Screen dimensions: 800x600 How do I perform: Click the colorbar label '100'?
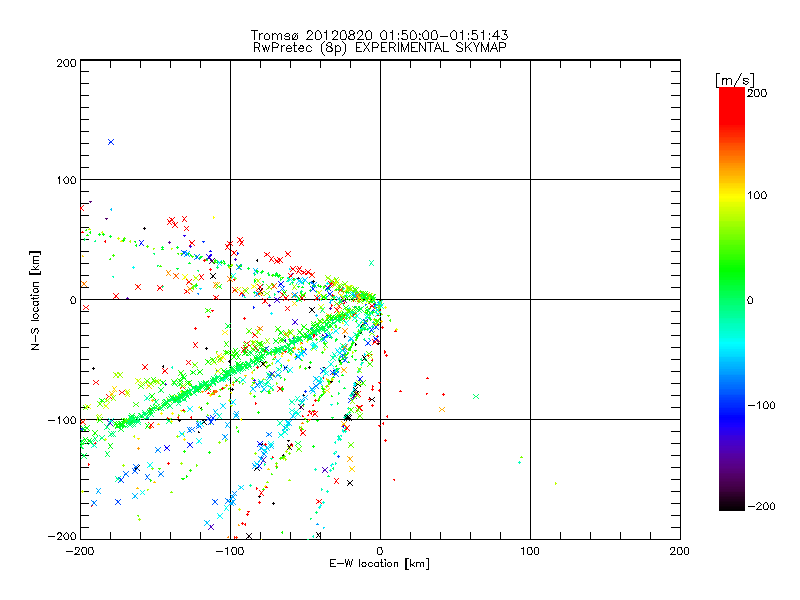(757, 195)
